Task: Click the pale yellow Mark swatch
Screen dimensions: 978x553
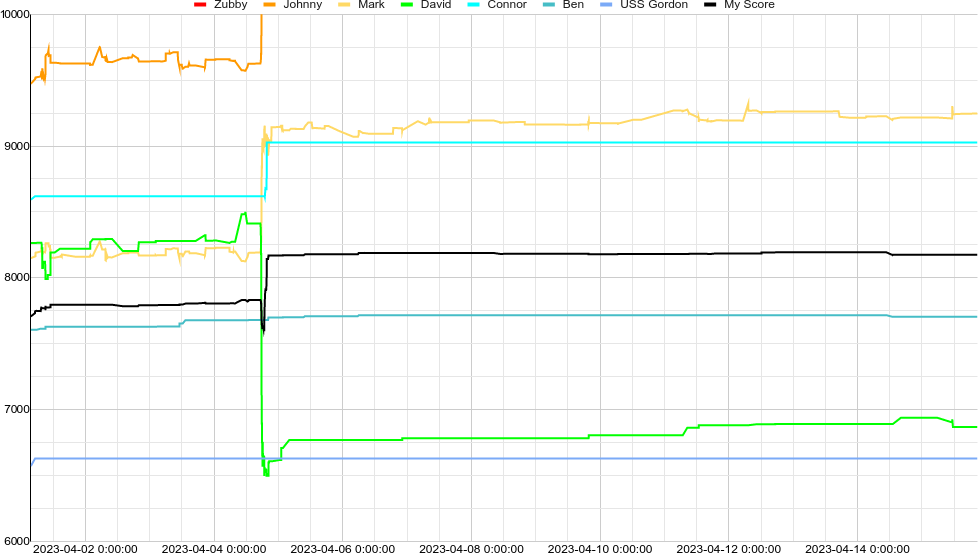Action: (344, 5)
